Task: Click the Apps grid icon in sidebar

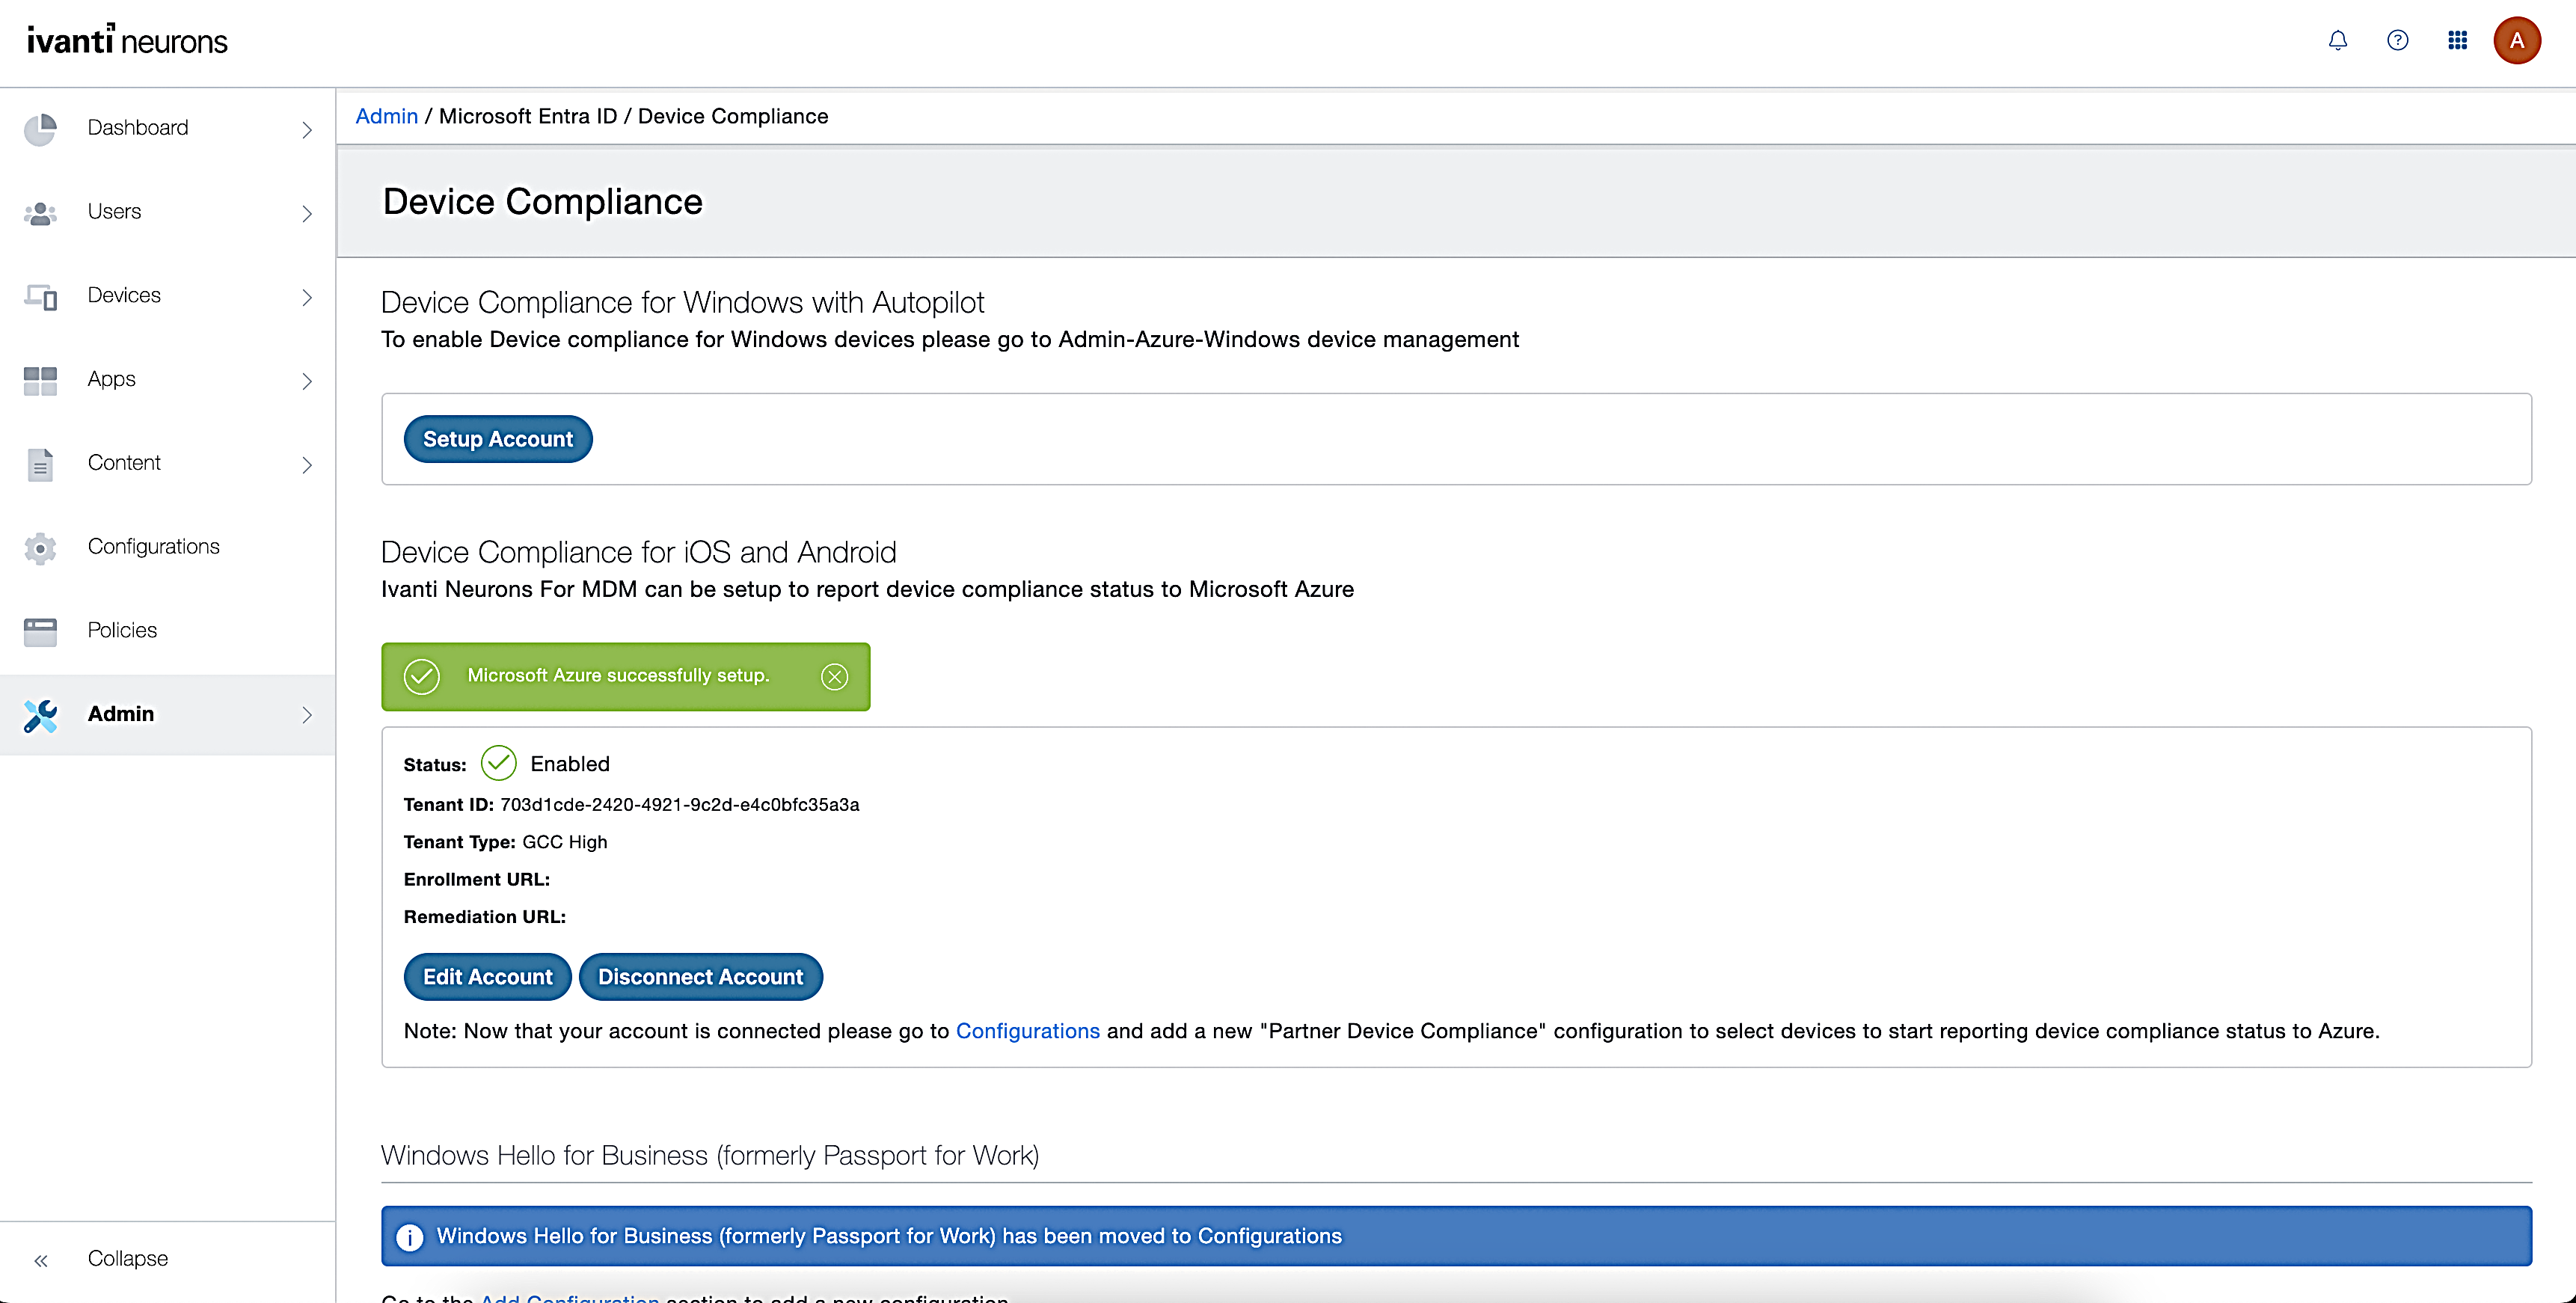Action: tap(40, 380)
